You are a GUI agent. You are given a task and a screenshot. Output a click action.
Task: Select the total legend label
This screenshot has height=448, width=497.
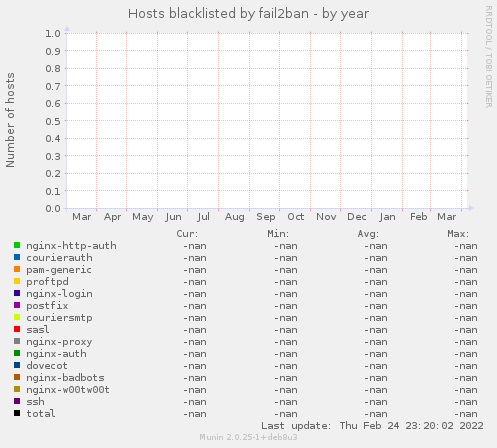coord(41,414)
